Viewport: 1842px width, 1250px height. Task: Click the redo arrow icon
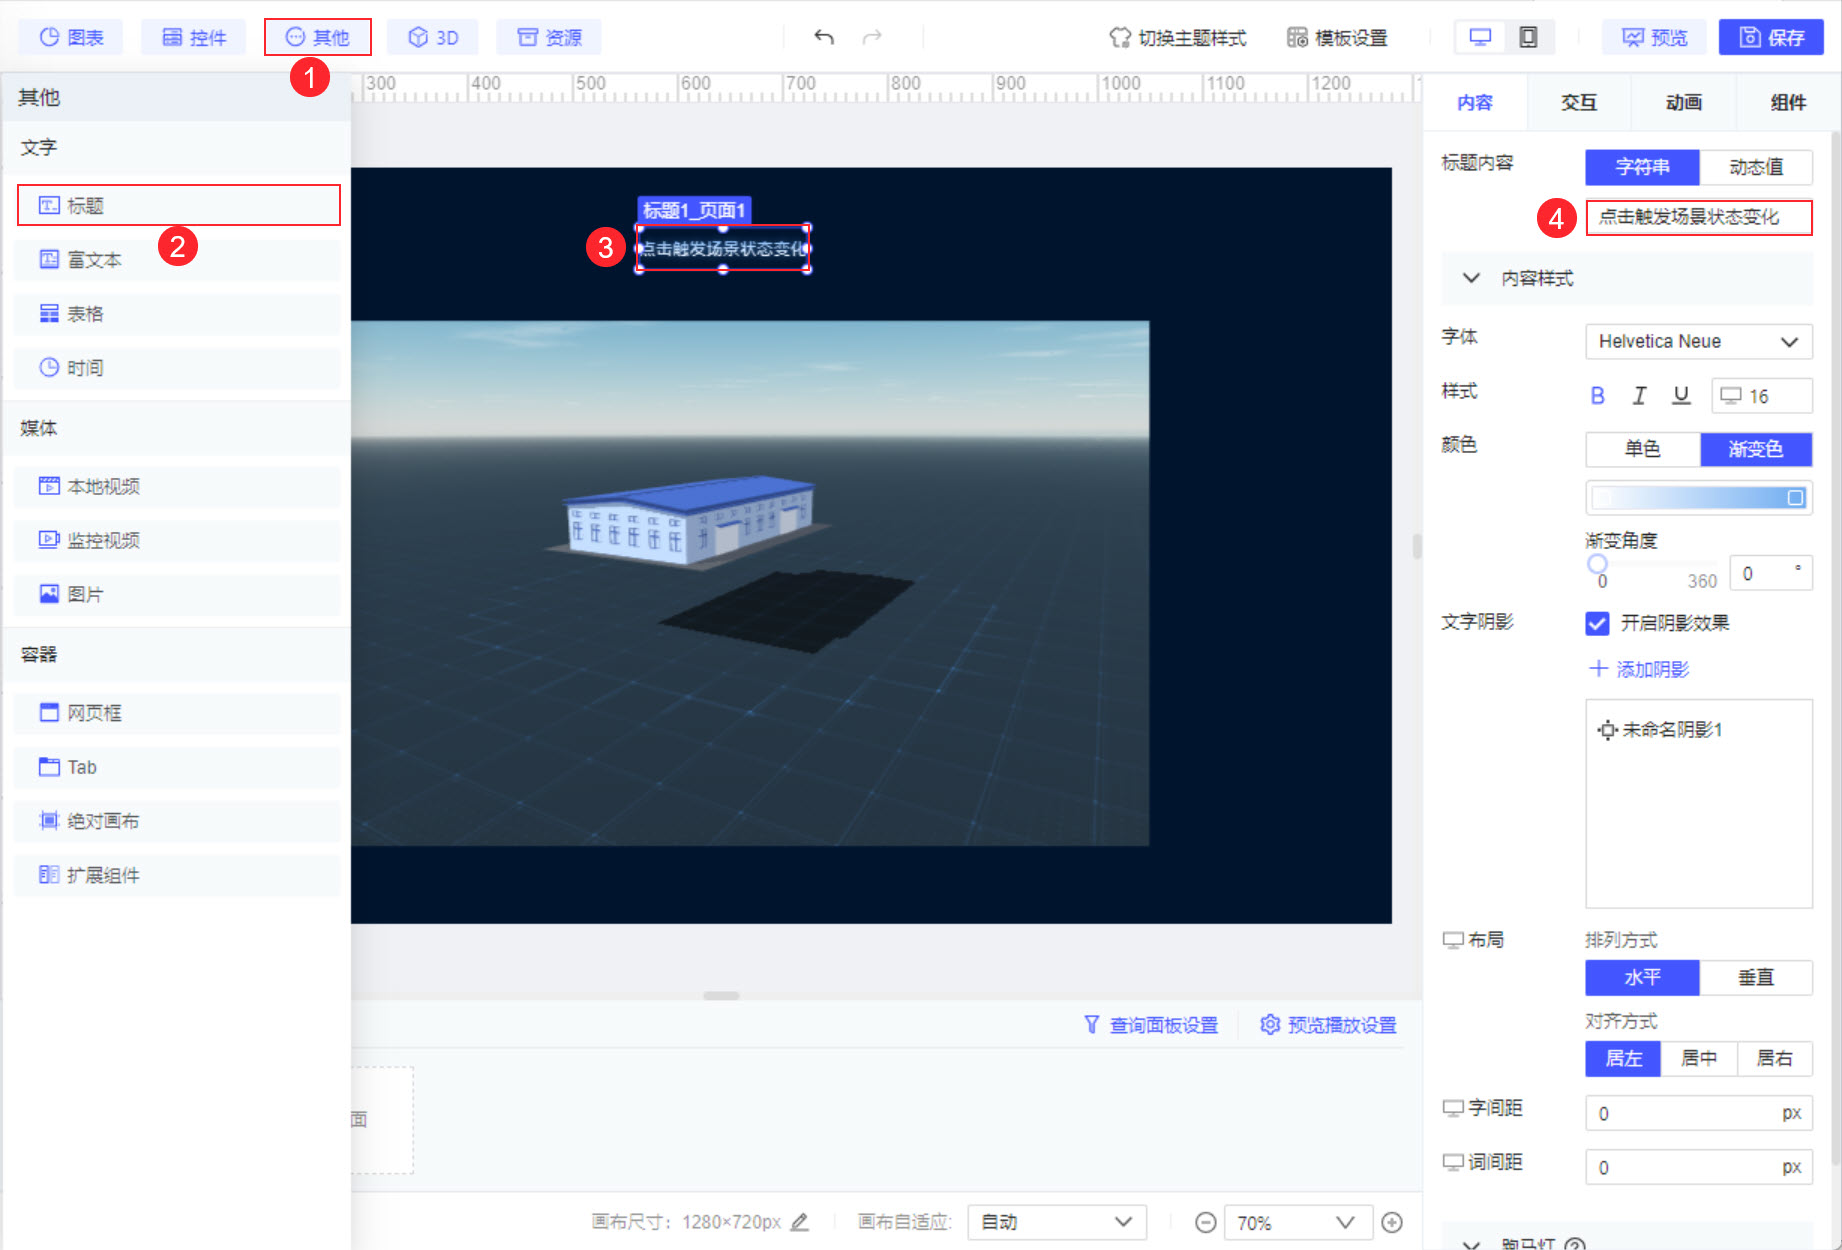(x=872, y=38)
